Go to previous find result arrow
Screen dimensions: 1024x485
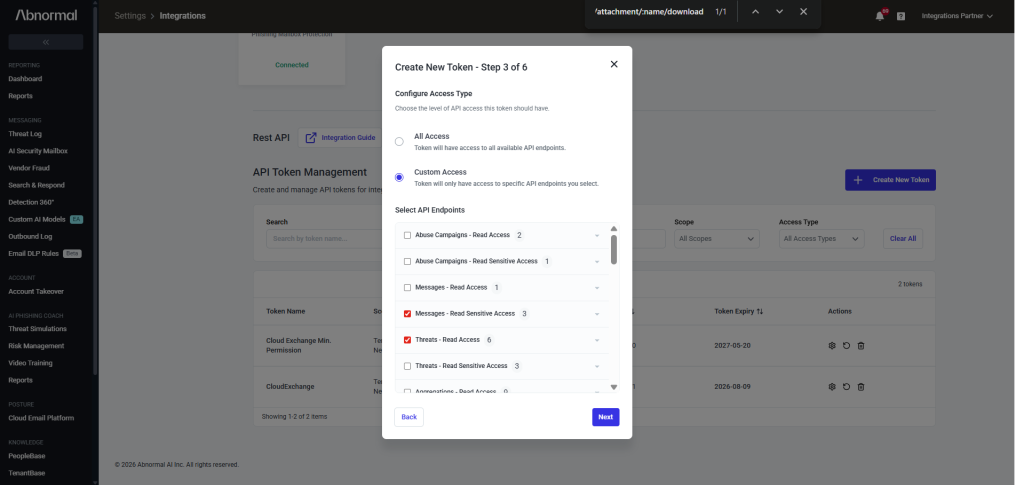[x=755, y=12]
